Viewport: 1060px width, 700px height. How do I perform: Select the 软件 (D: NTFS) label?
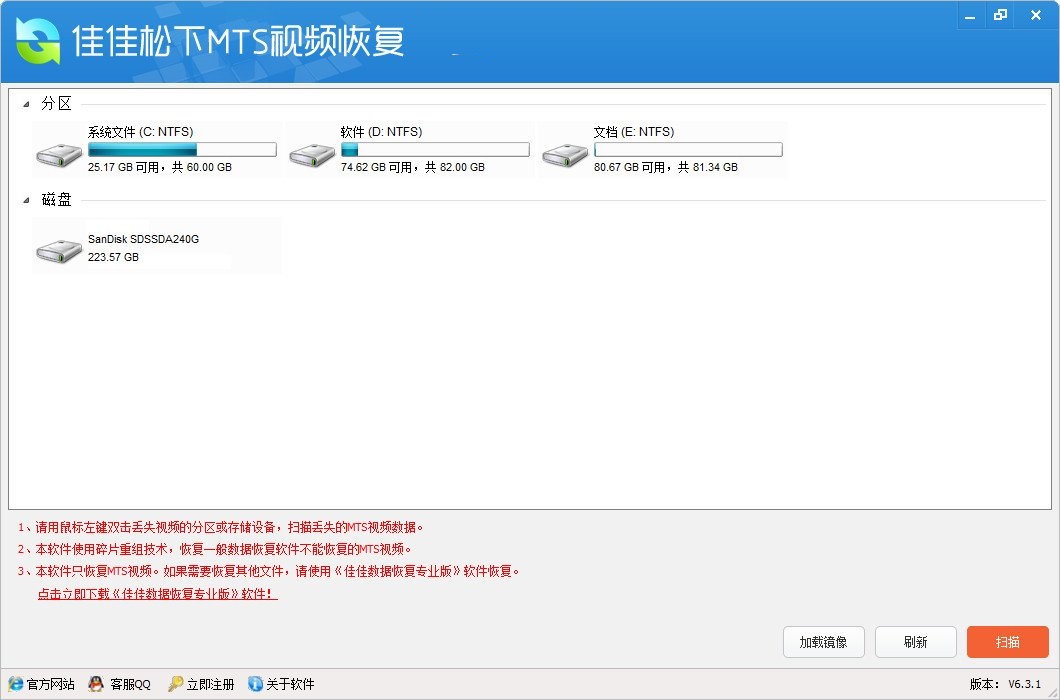(x=381, y=132)
